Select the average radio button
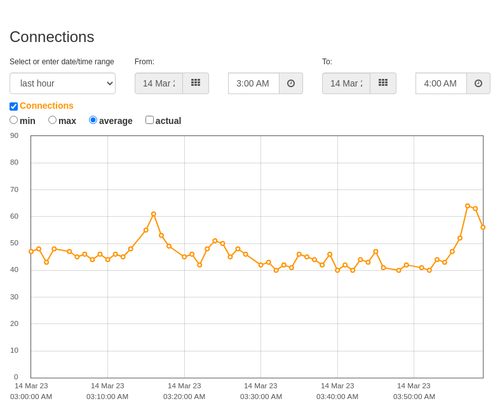 tap(93, 120)
